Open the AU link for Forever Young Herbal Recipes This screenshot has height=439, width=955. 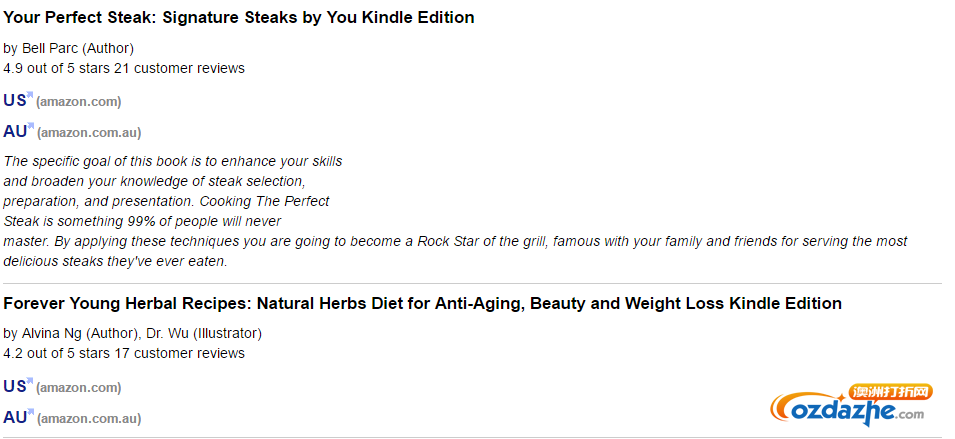point(15,417)
